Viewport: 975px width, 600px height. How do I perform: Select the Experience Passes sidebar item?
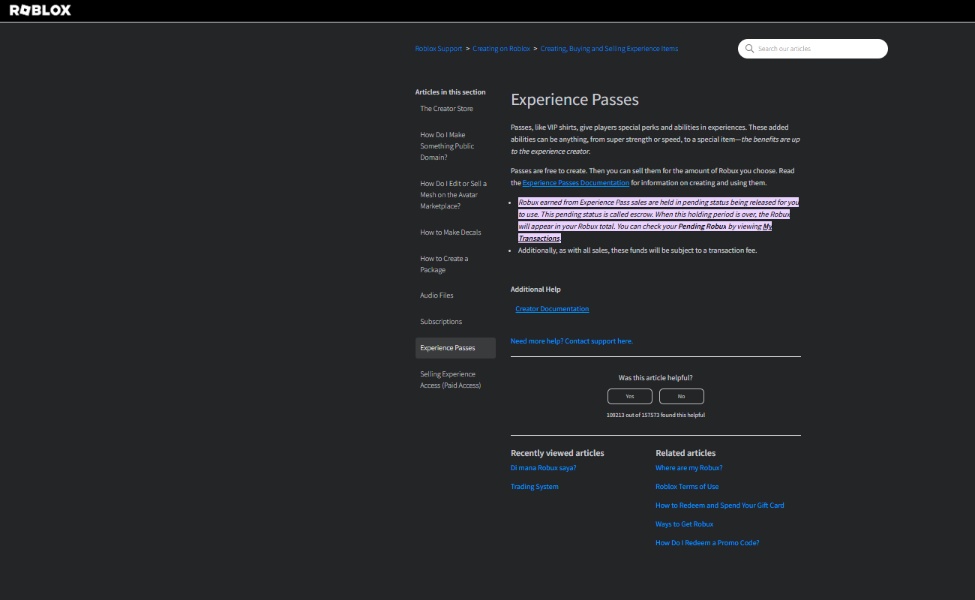(x=455, y=348)
